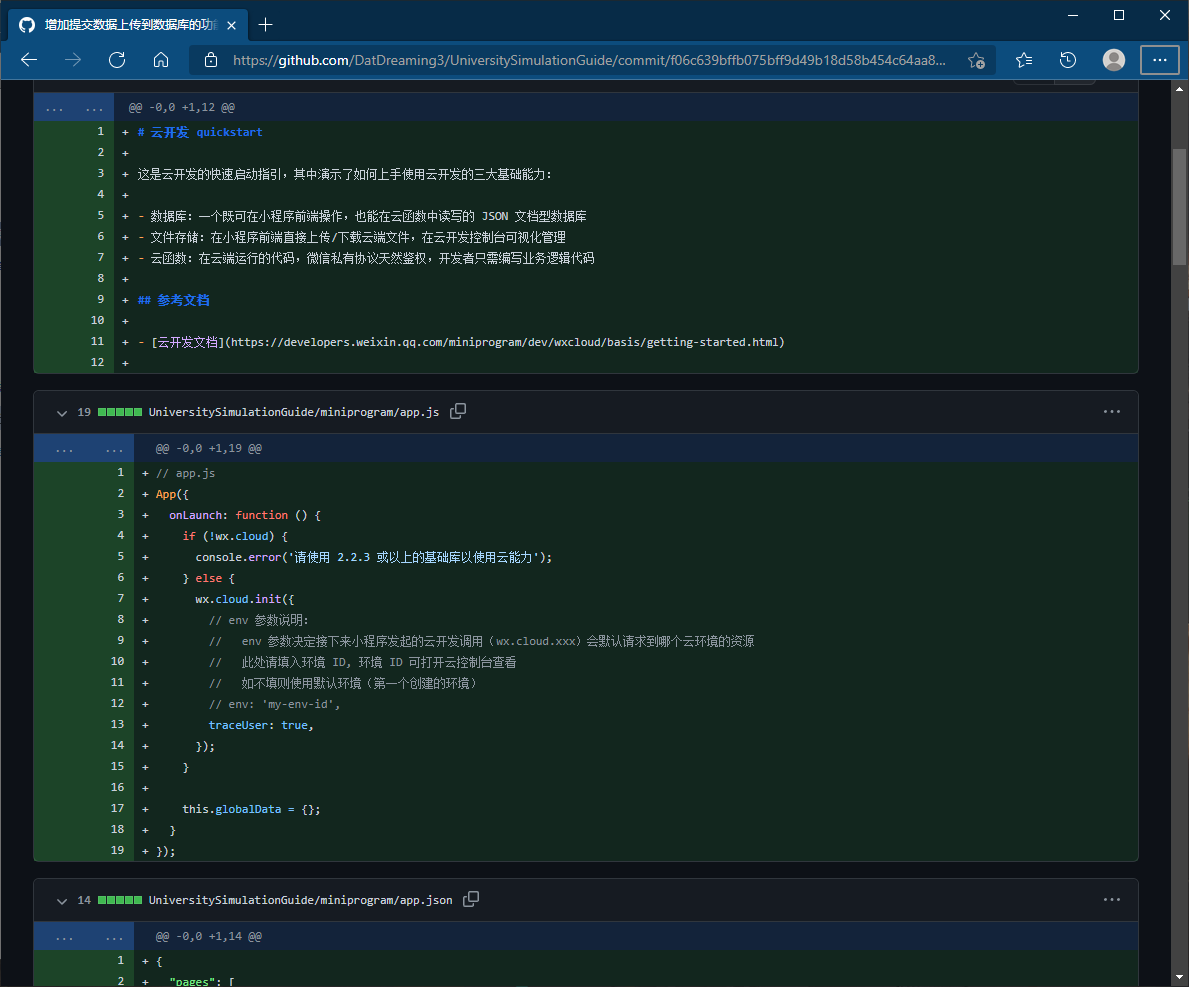This screenshot has height=987, width=1189.
Task: Click the '## 参考文档' heading line
Action: (x=174, y=300)
